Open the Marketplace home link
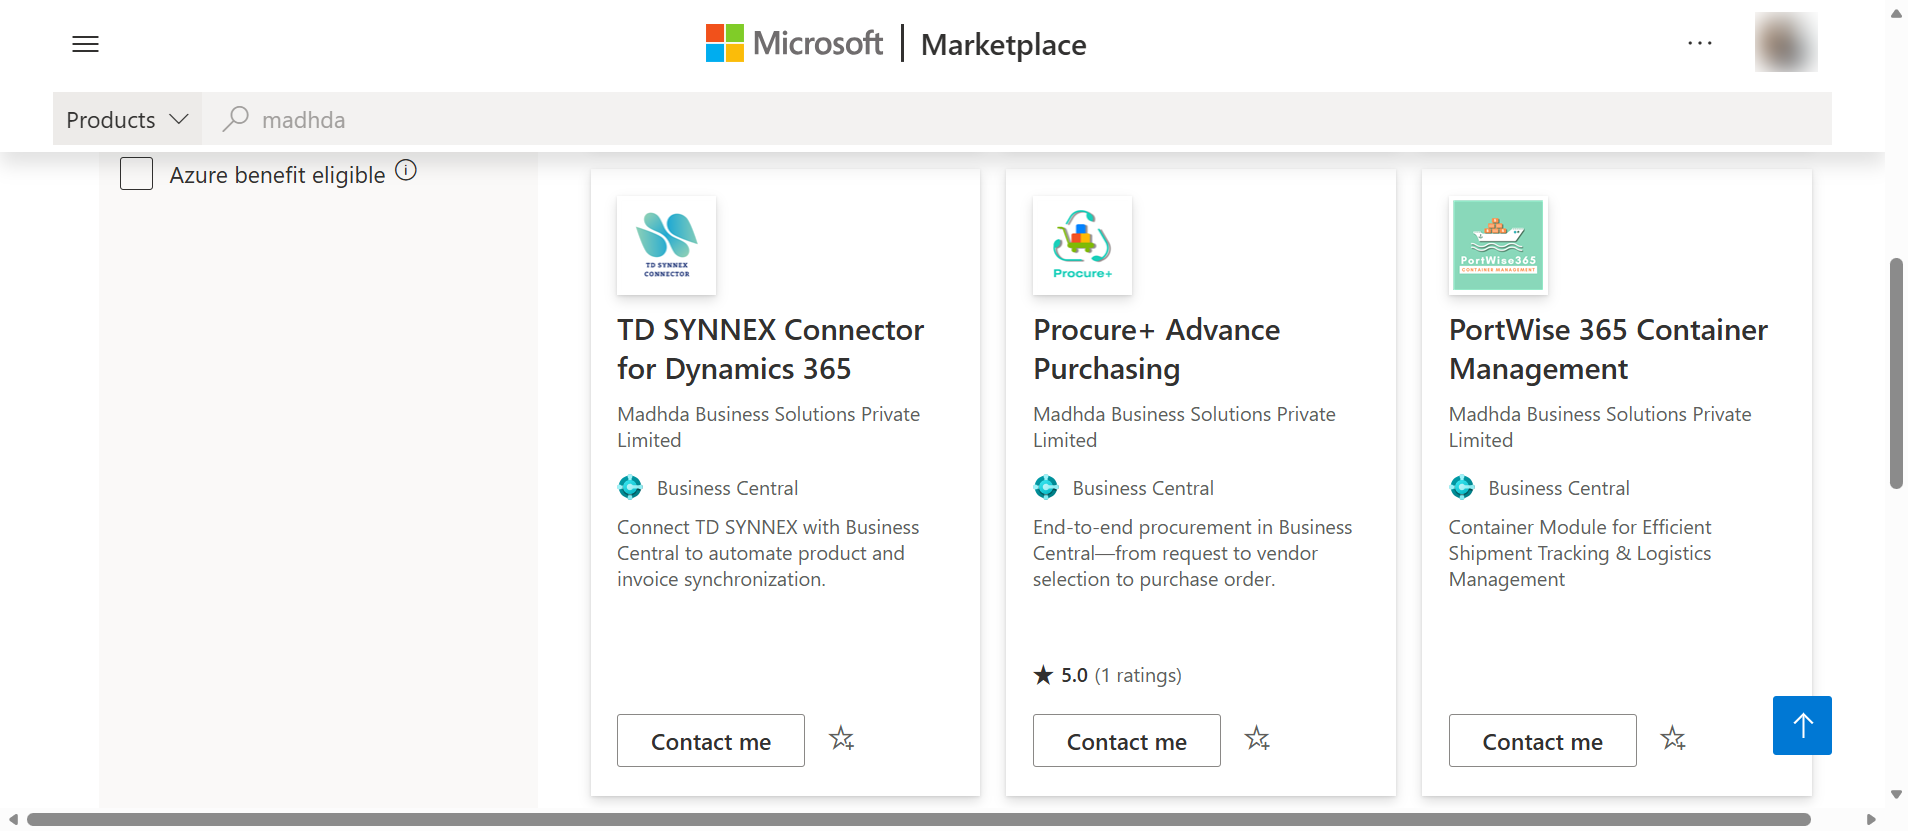 coord(1003,44)
